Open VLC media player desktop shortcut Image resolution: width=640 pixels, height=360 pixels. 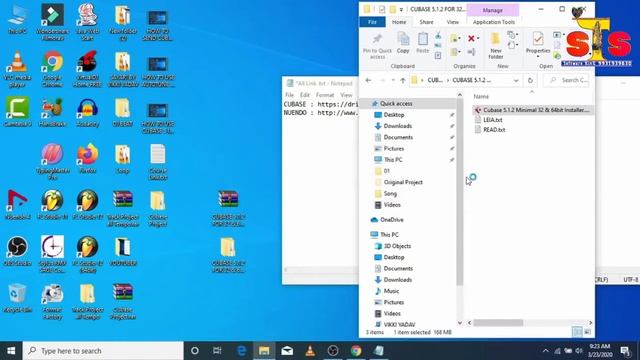pos(17,69)
